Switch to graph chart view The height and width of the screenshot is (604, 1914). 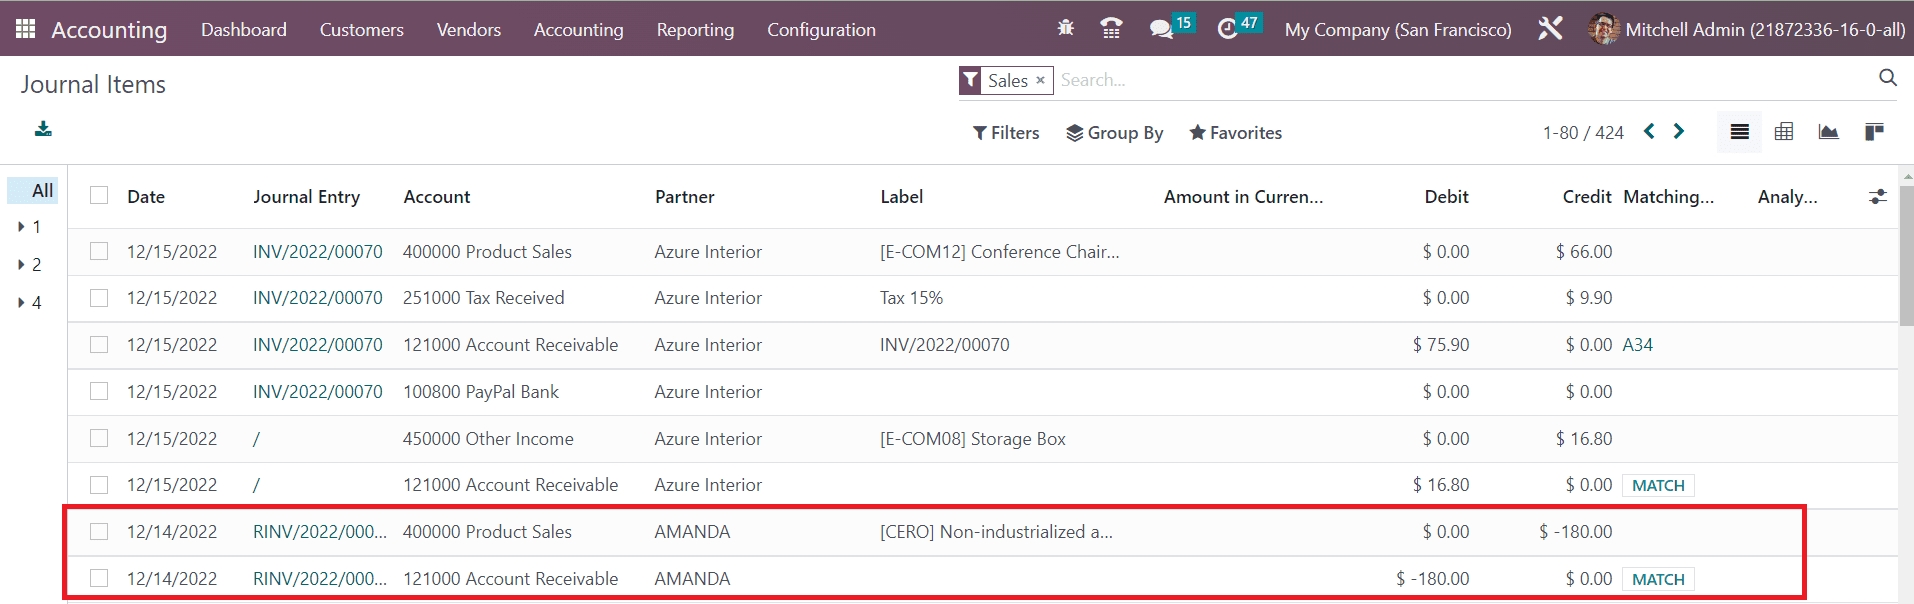point(1829,132)
